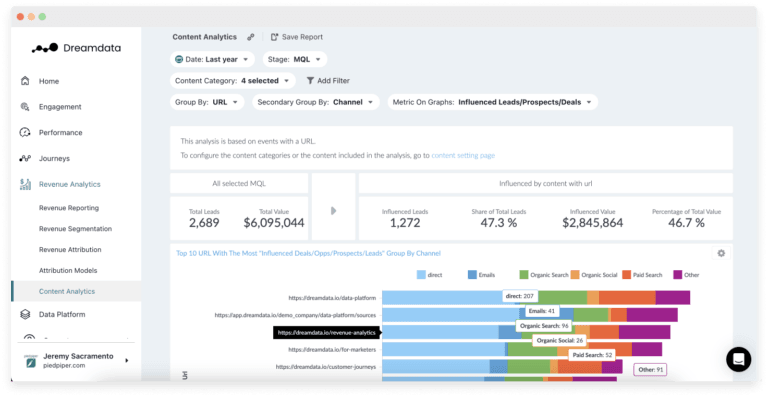768x397 pixels.
Task: Click the Journeys path icon
Action: pos(25,158)
